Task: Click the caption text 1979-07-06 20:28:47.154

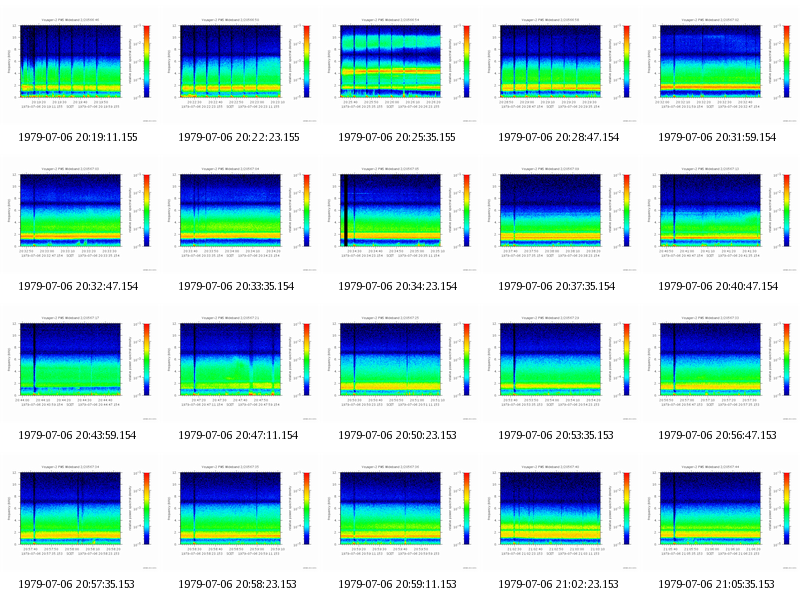Action: coord(559,137)
